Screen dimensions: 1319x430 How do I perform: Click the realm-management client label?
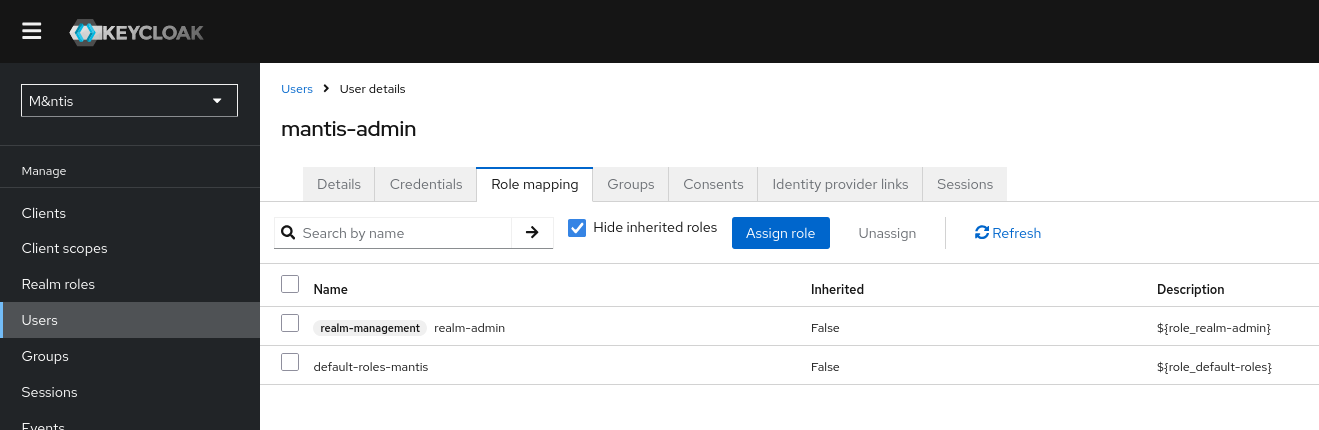tap(370, 328)
